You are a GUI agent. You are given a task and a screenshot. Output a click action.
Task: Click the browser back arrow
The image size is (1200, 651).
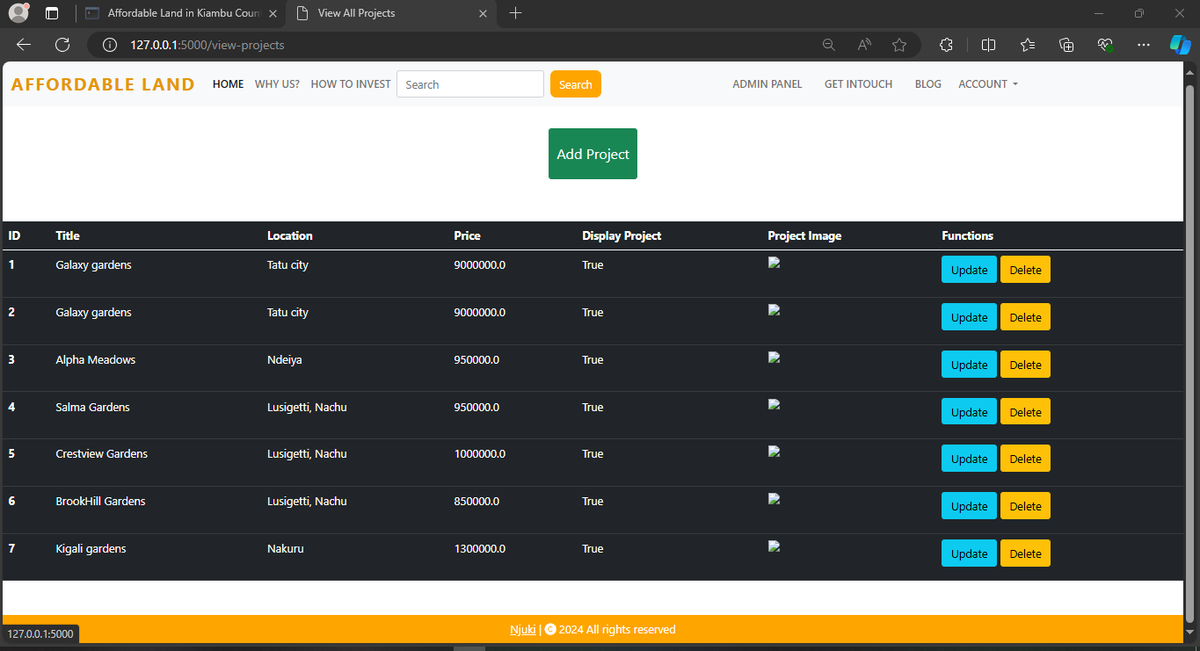(x=24, y=45)
